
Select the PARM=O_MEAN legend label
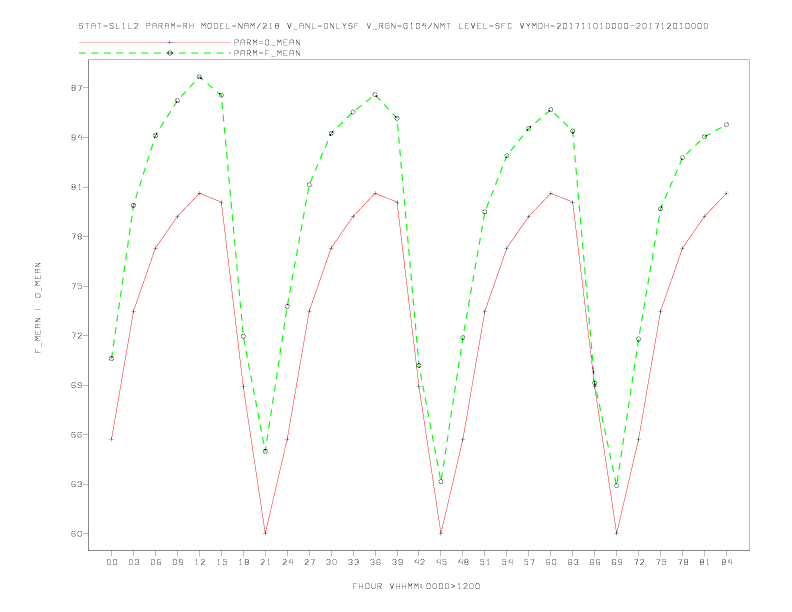pos(267,42)
